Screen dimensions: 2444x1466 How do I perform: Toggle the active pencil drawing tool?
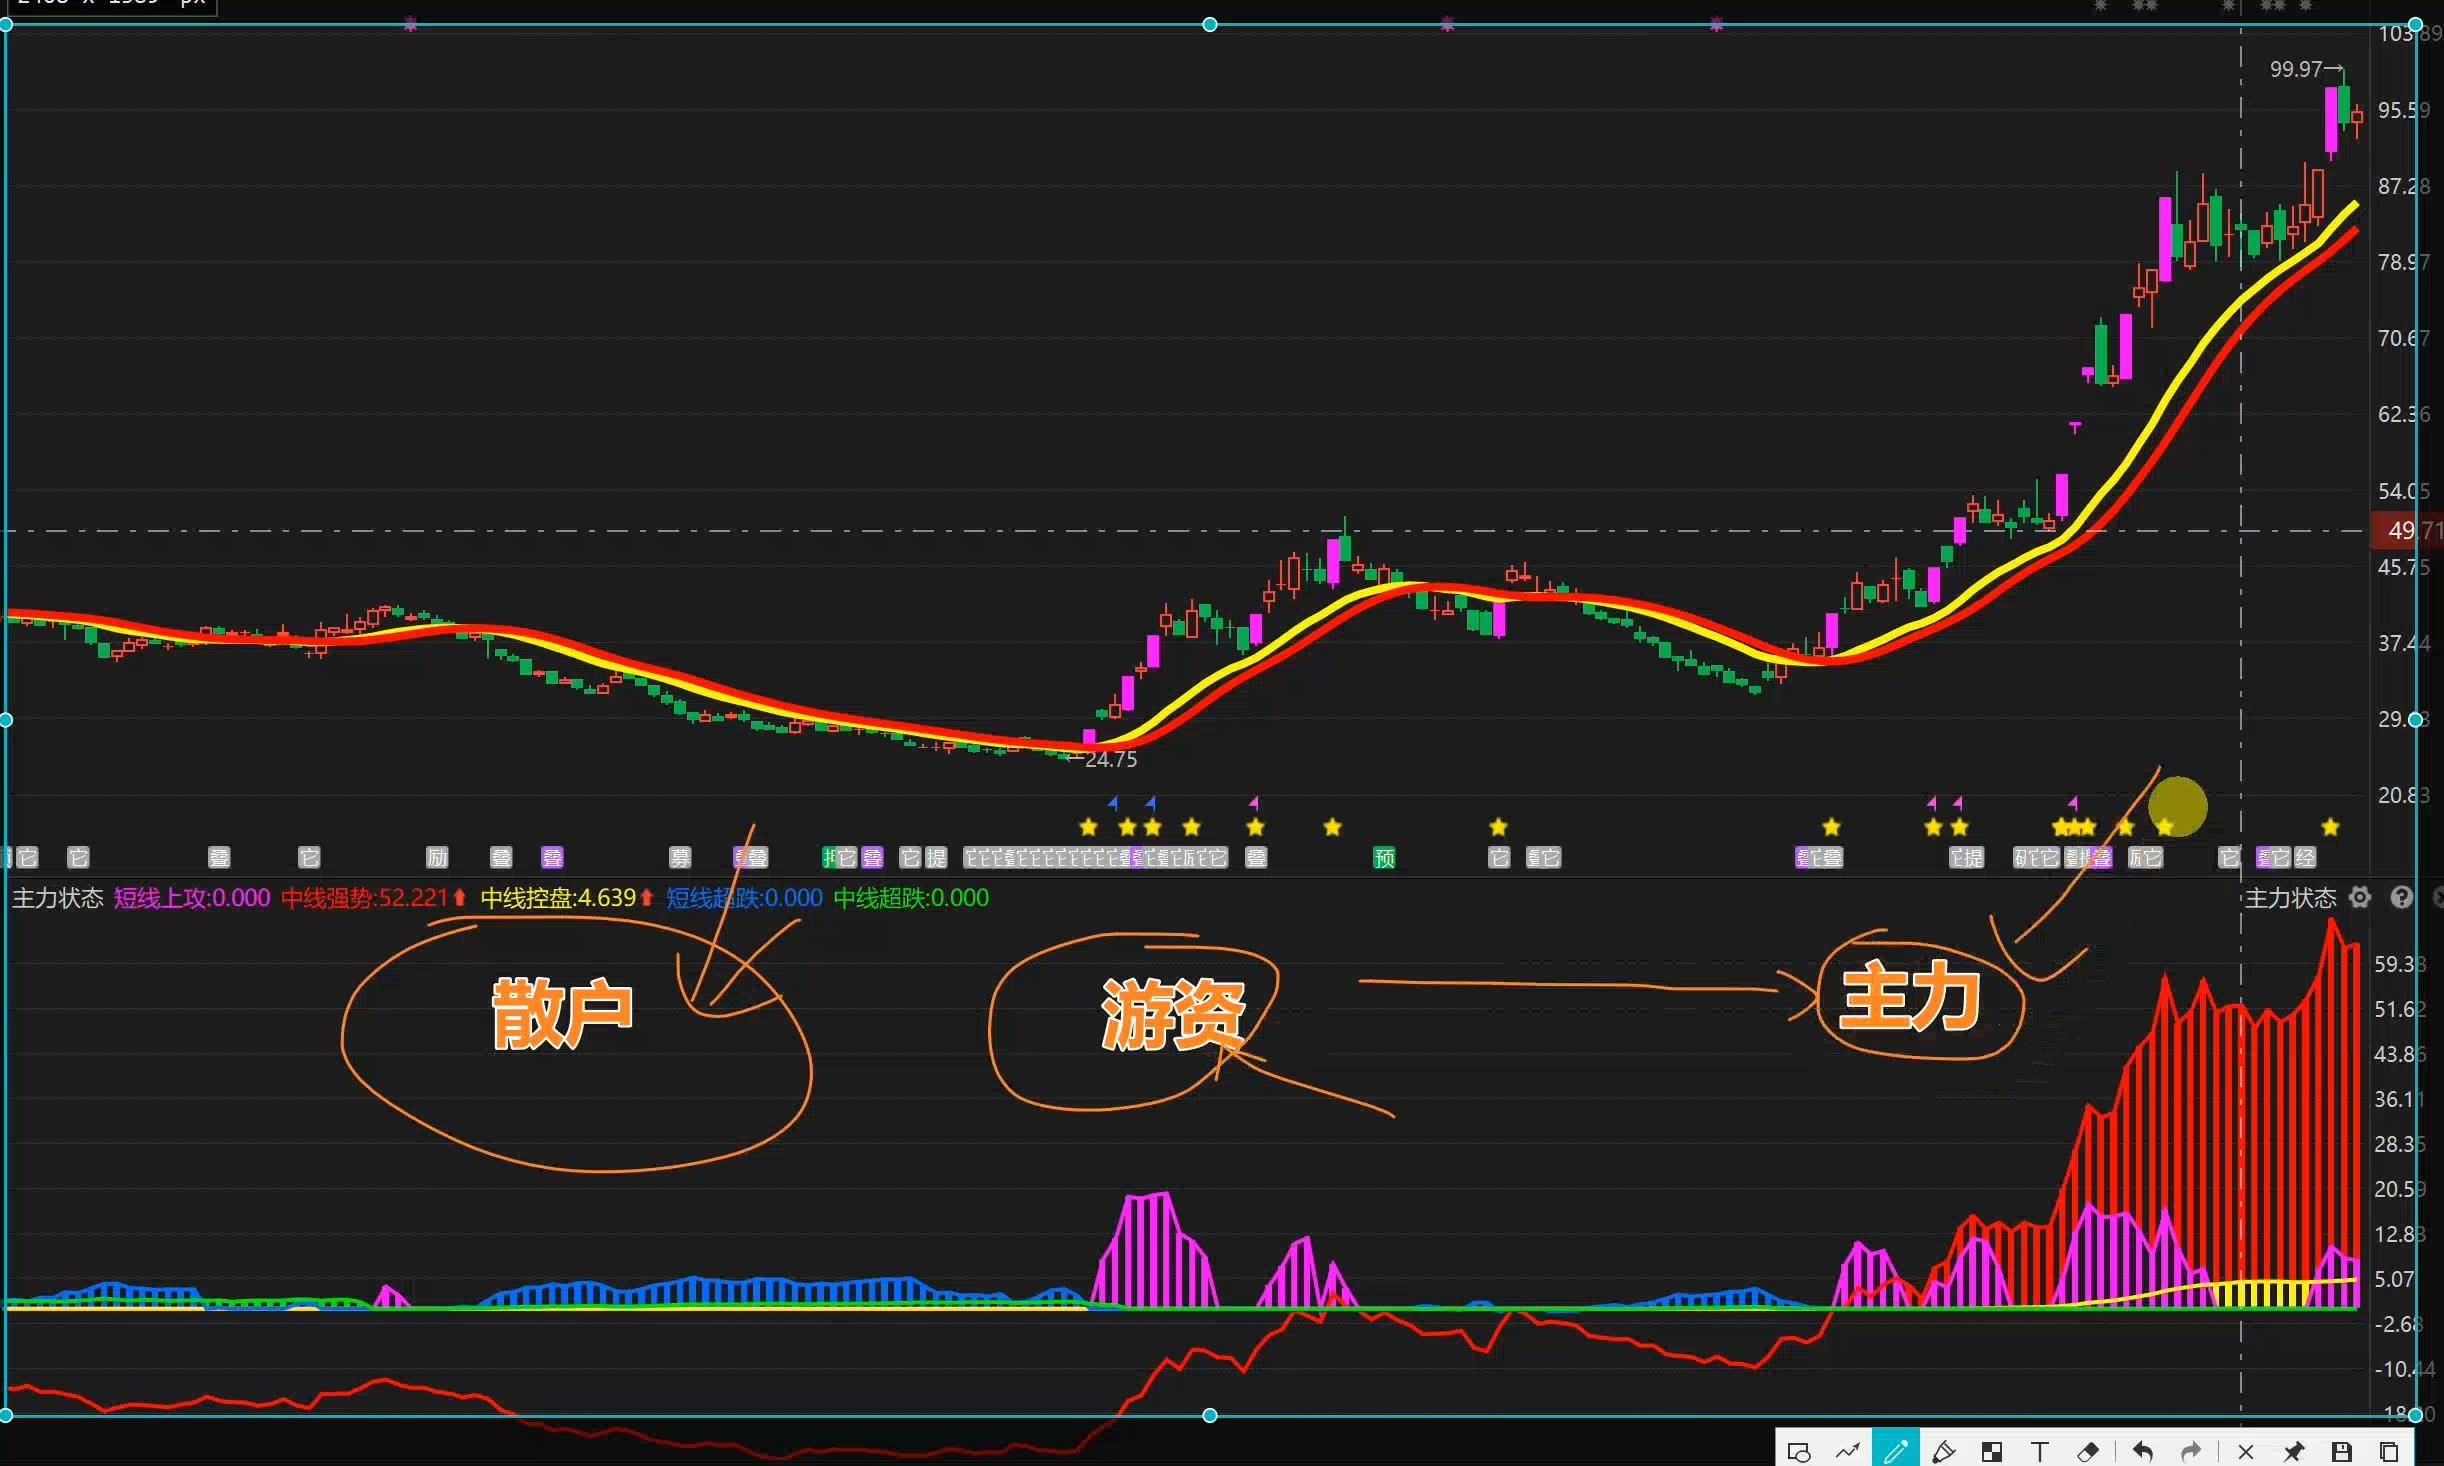pyautogui.click(x=1895, y=1452)
